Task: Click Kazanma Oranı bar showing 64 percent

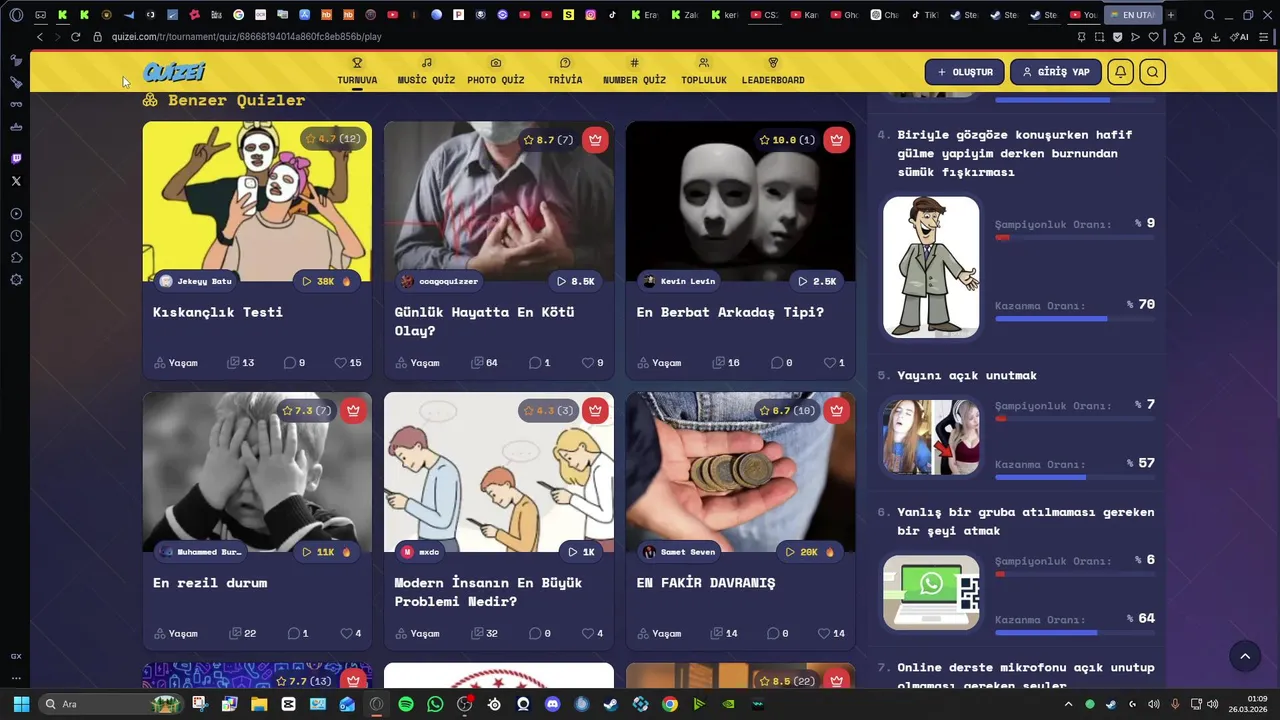Action: 1075,633
